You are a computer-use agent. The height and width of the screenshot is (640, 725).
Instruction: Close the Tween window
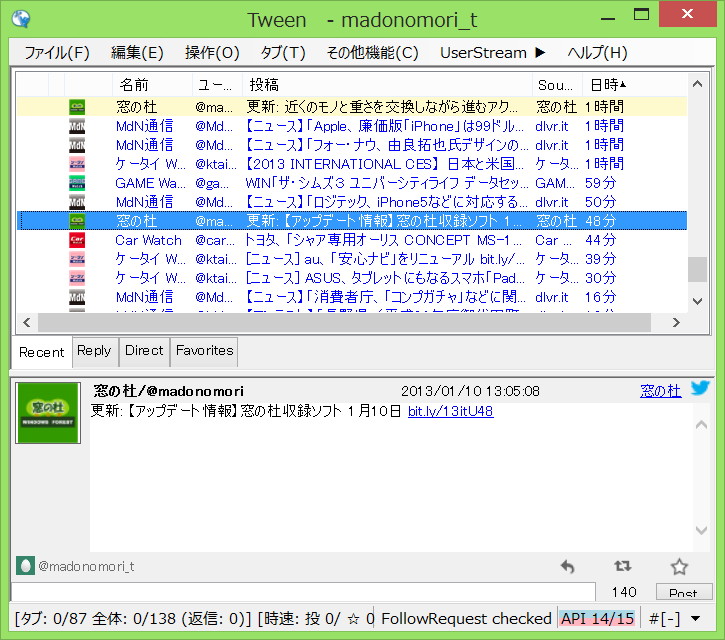[688, 14]
